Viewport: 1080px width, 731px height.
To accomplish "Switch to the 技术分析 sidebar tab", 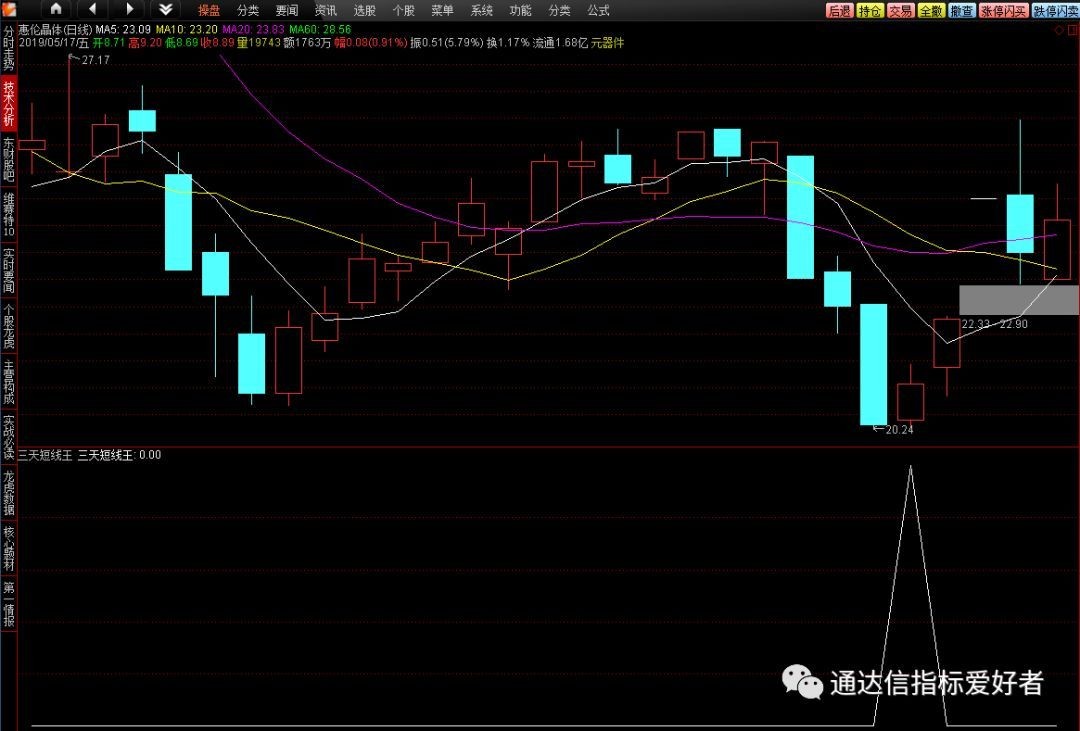I will tap(9, 104).
